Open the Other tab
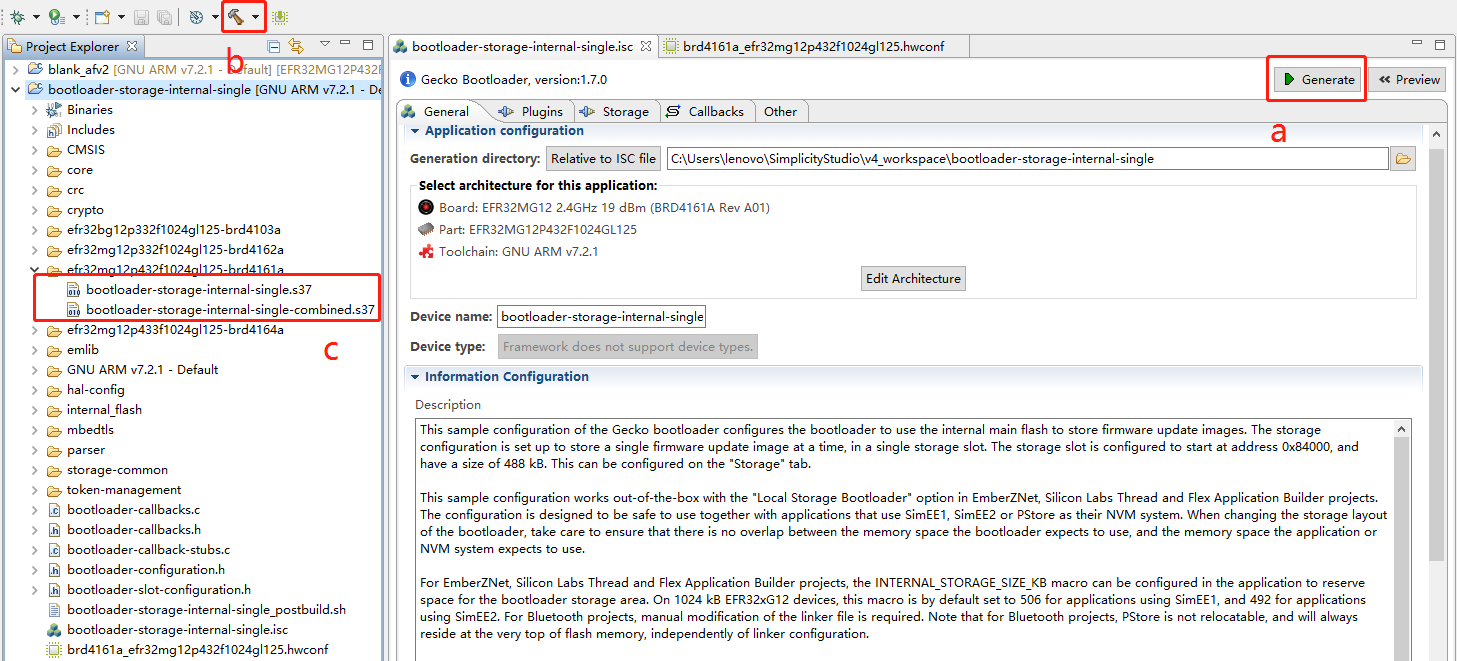This screenshot has height=661, width=1457. tap(780, 111)
